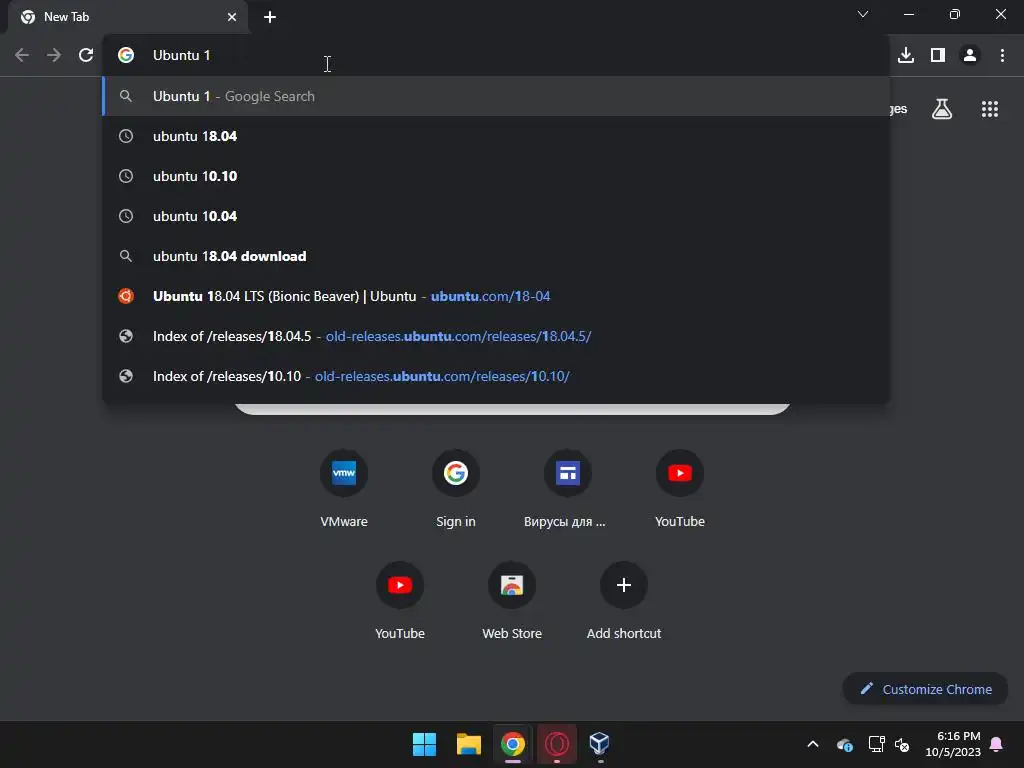Select 'ubuntu 10.10' history suggestion

(x=496, y=176)
